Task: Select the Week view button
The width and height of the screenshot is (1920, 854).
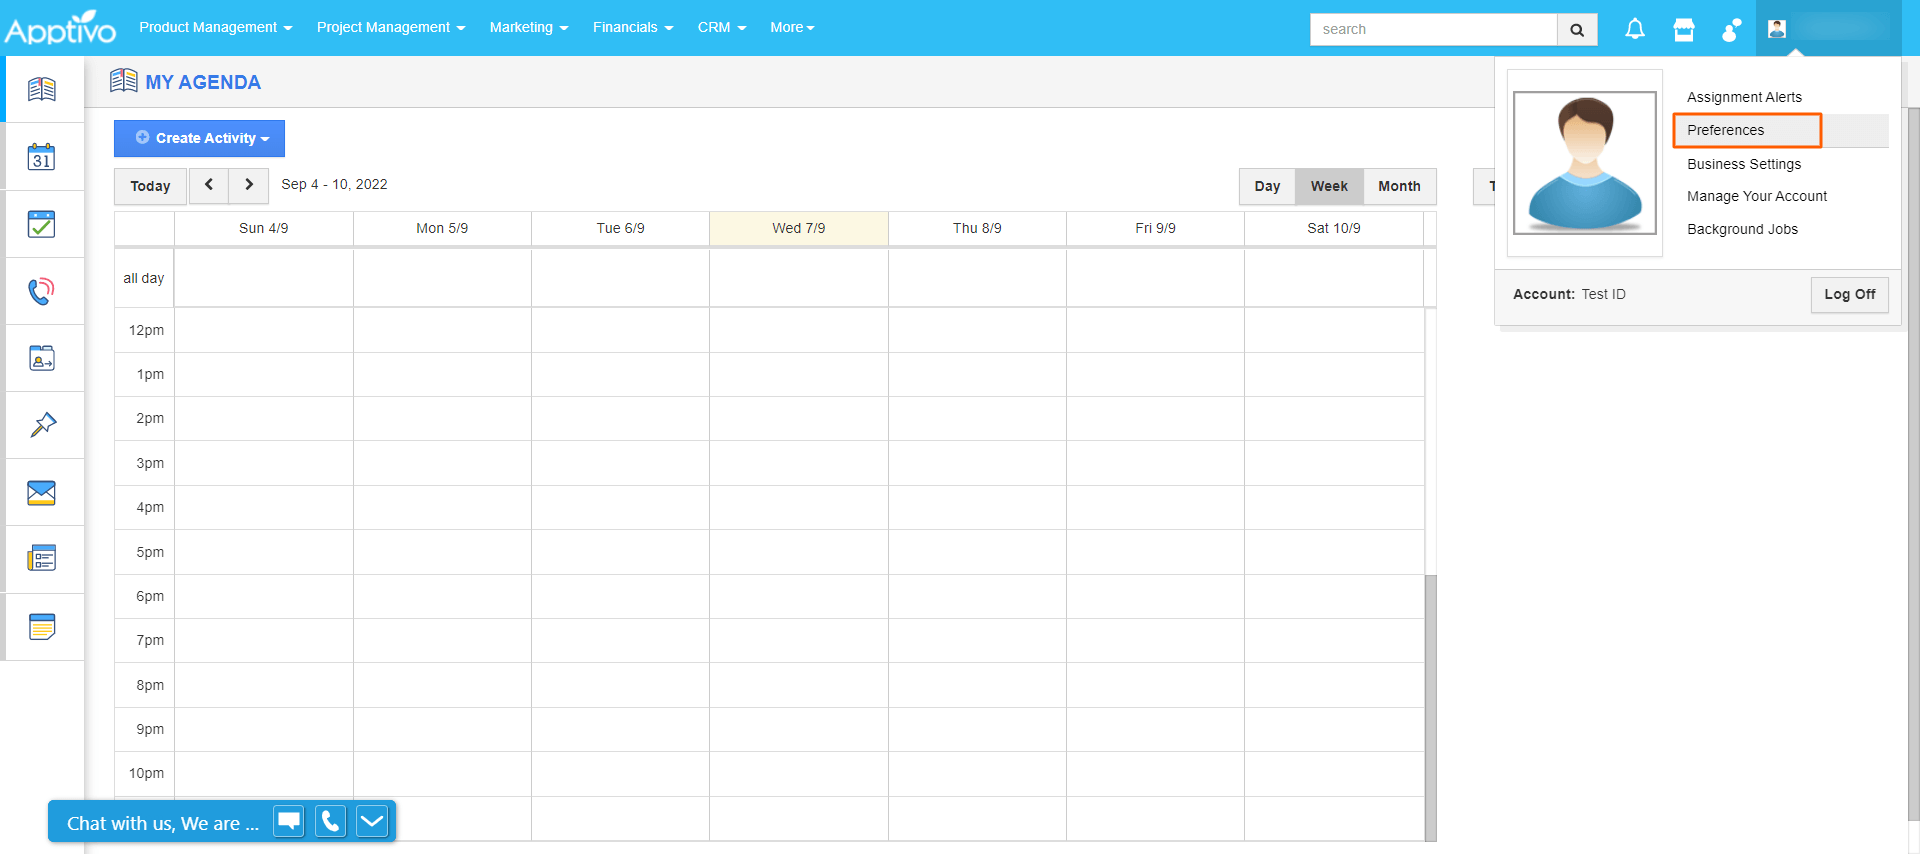Action: click(1329, 186)
